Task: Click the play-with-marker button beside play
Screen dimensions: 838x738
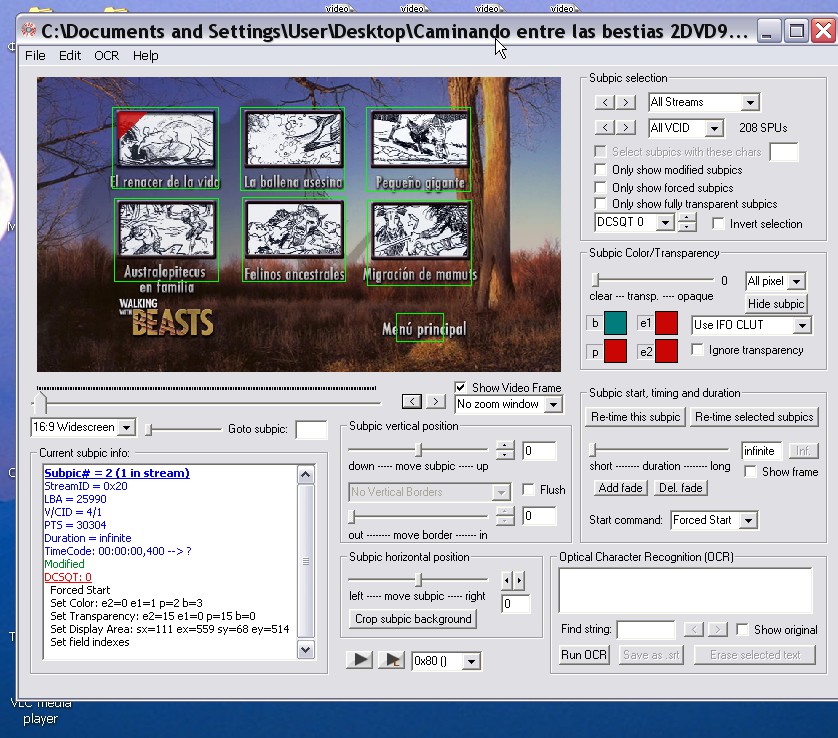Action: [x=391, y=660]
